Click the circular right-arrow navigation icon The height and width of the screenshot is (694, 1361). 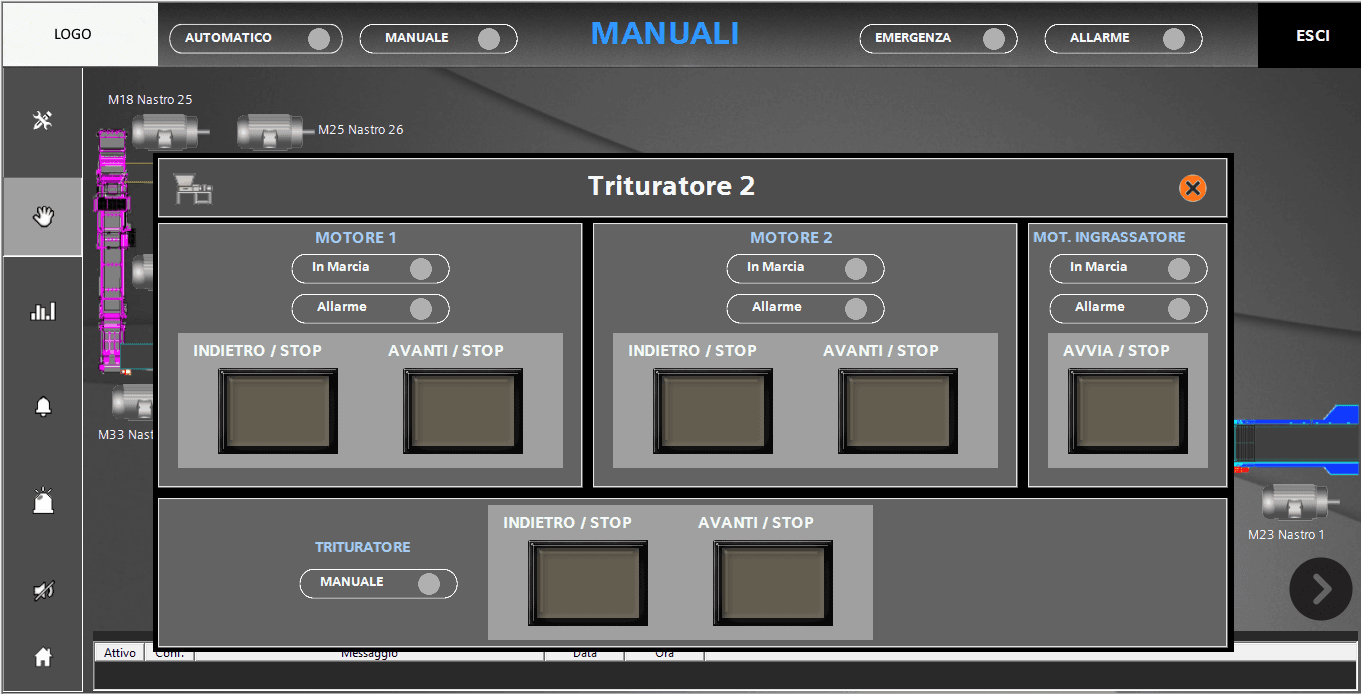pyautogui.click(x=1320, y=589)
